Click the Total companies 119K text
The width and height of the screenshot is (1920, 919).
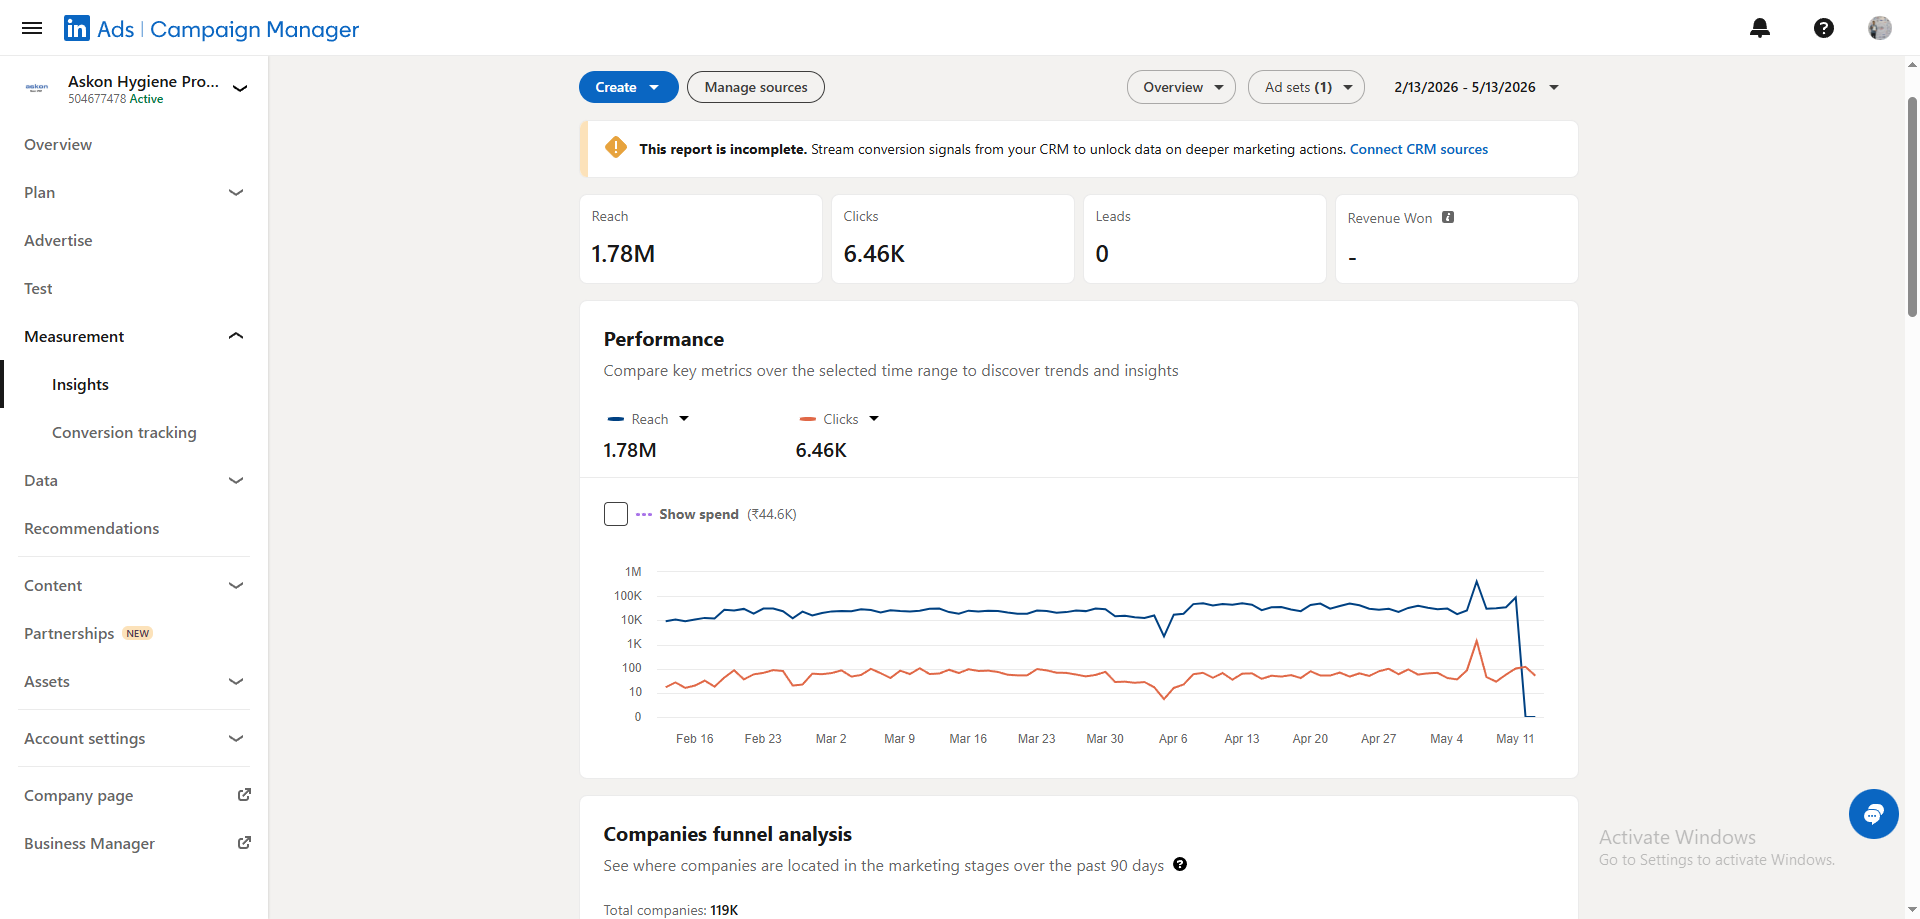coord(671,910)
